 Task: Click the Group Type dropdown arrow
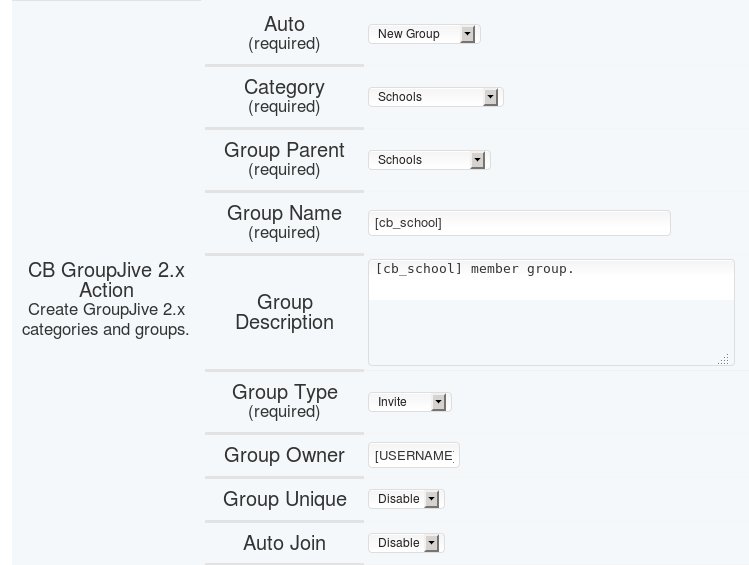439,402
